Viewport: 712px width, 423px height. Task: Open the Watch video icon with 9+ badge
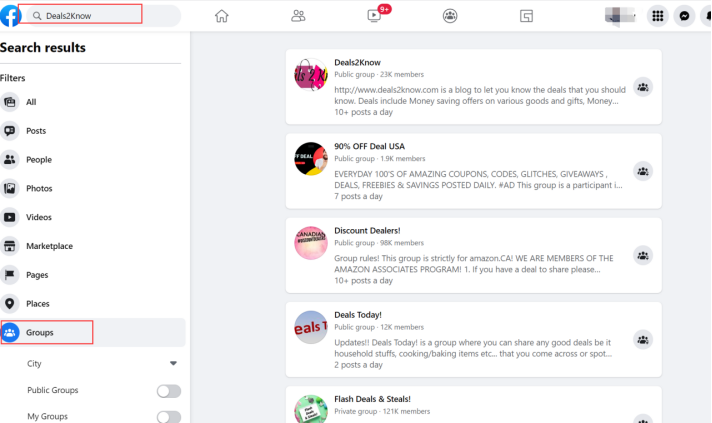(x=374, y=16)
